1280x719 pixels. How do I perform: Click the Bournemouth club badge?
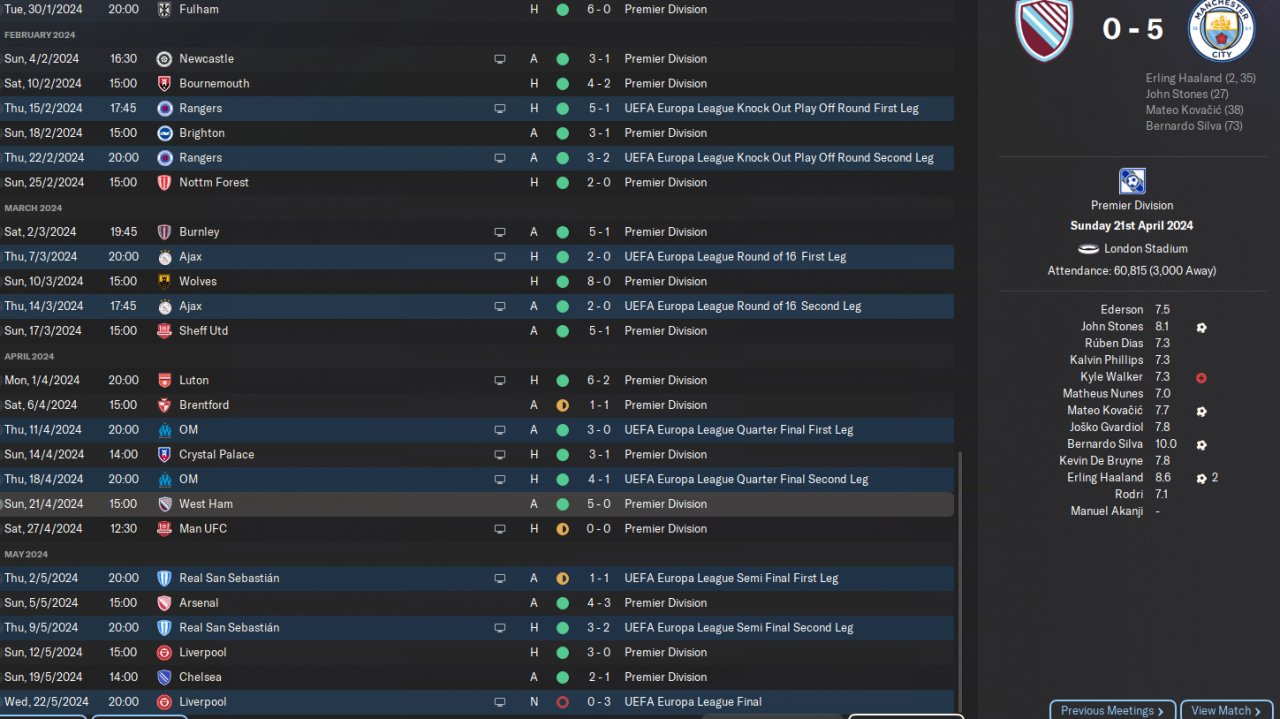coord(165,84)
